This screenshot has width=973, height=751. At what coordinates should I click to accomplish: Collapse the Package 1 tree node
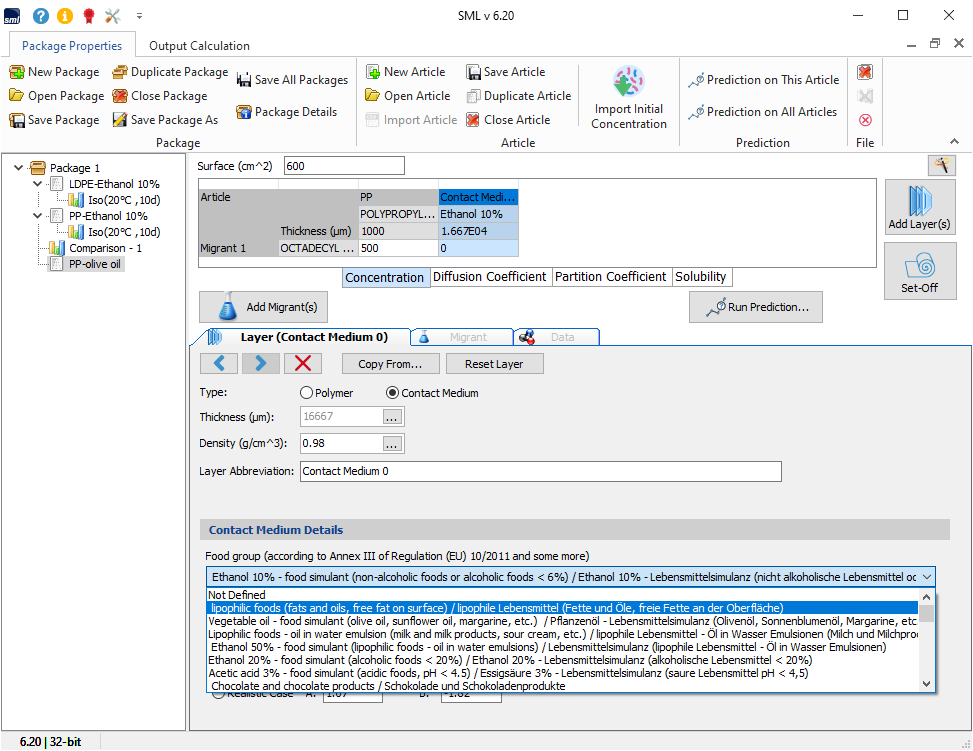pyautogui.click(x=19, y=168)
